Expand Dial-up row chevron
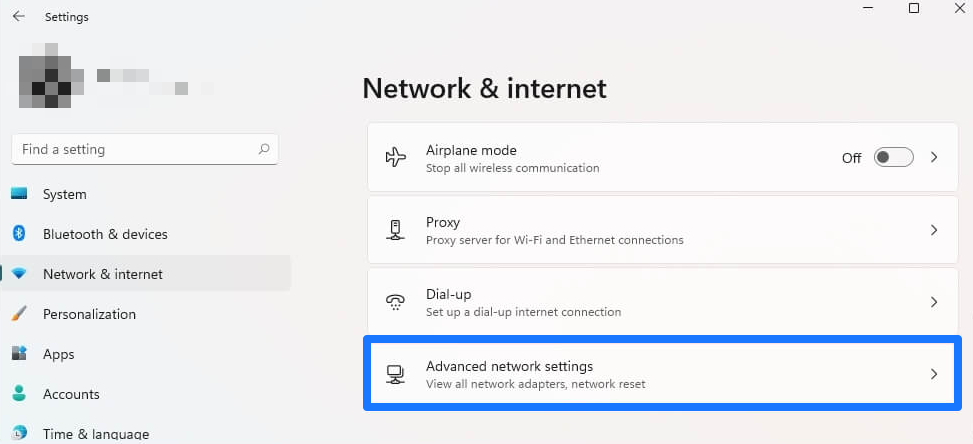Image resolution: width=973 pixels, height=444 pixels. point(933,302)
